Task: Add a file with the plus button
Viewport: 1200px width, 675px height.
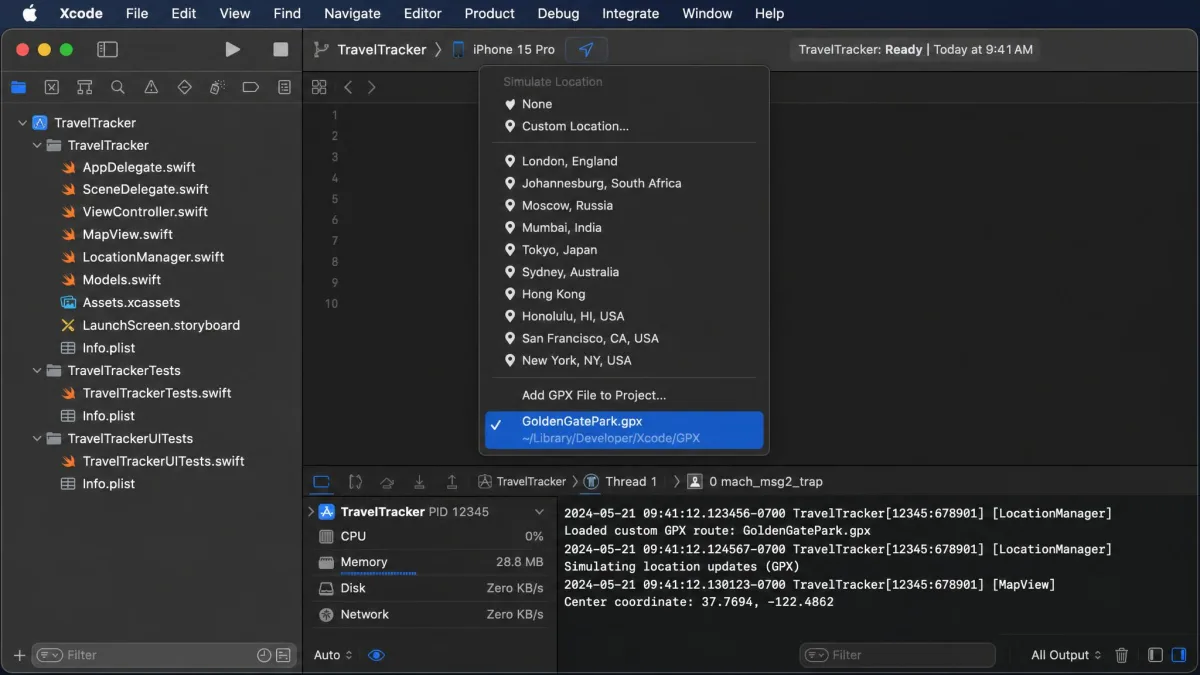Action: pyautogui.click(x=19, y=655)
